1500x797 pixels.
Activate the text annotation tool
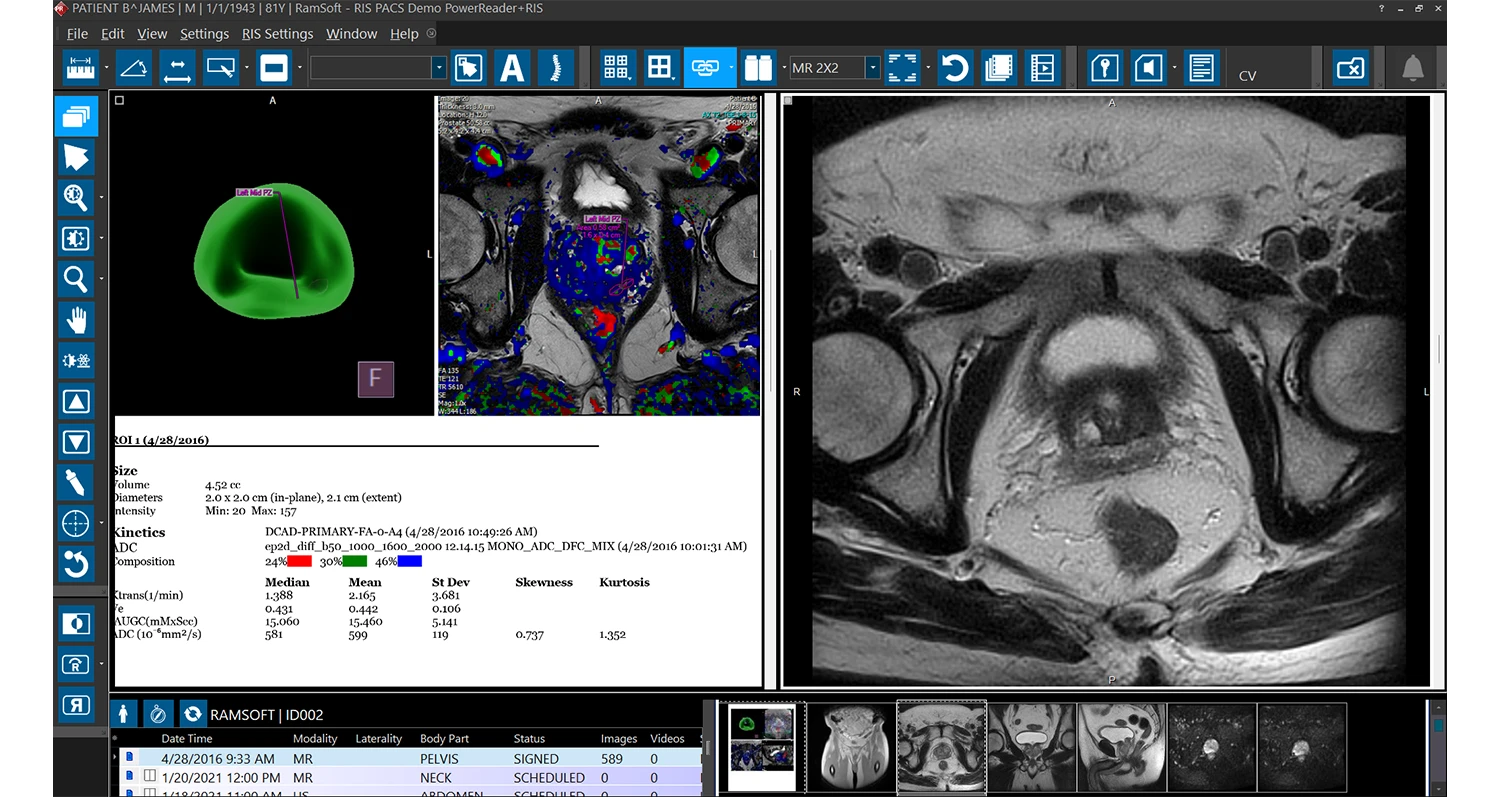[x=512, y=68]
